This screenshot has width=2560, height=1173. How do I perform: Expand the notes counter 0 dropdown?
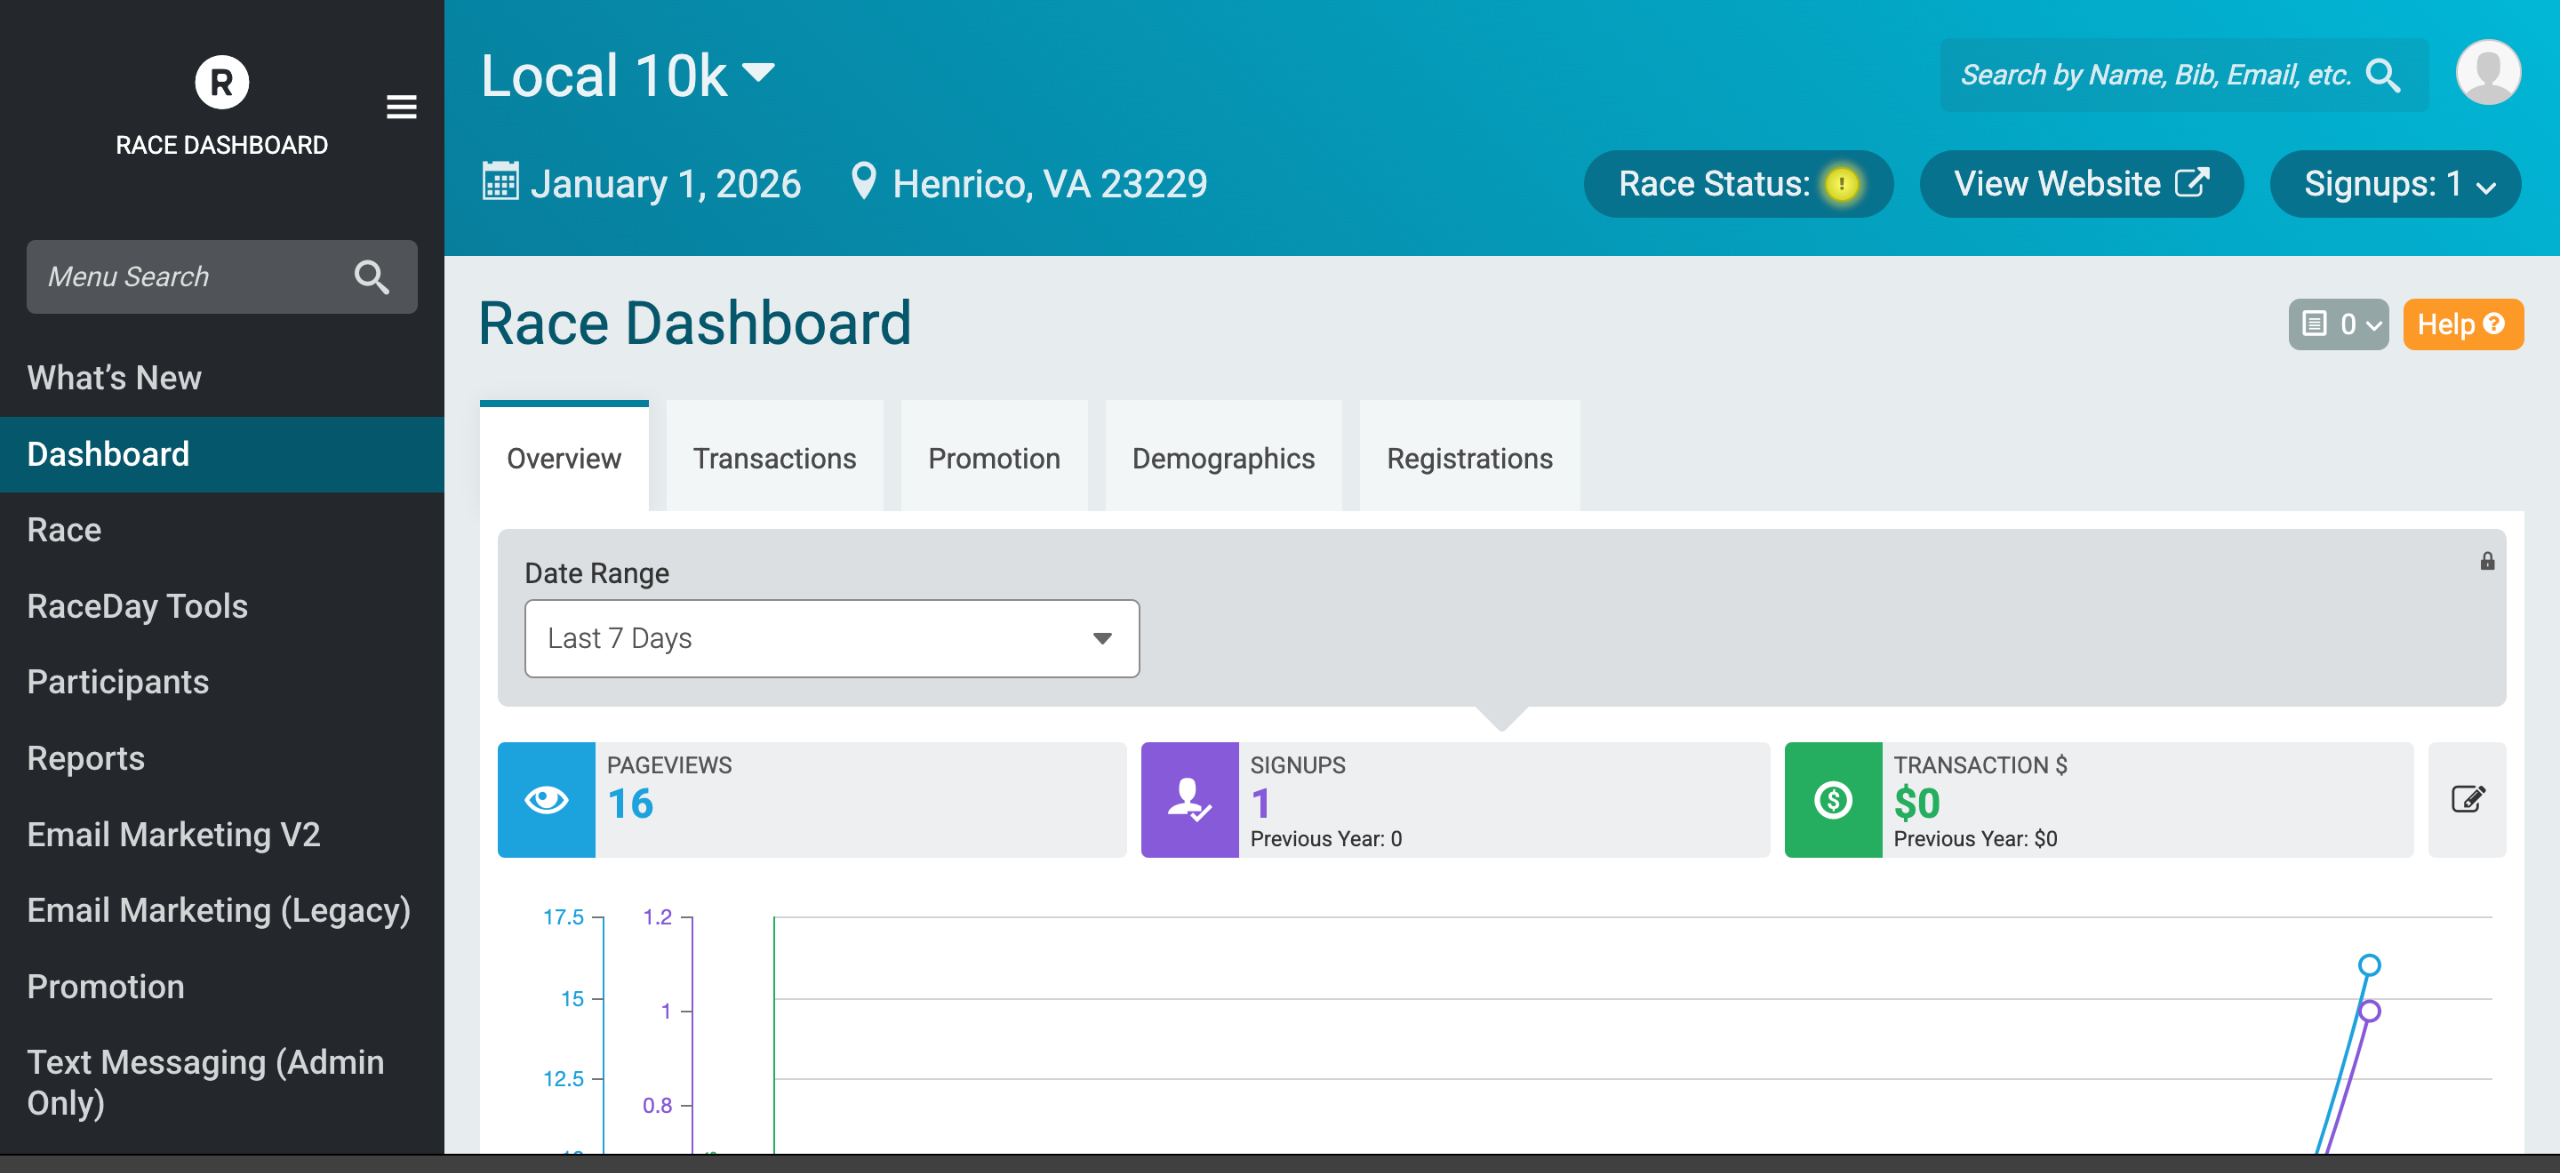pyautogui.click(x=2338, y=324)
